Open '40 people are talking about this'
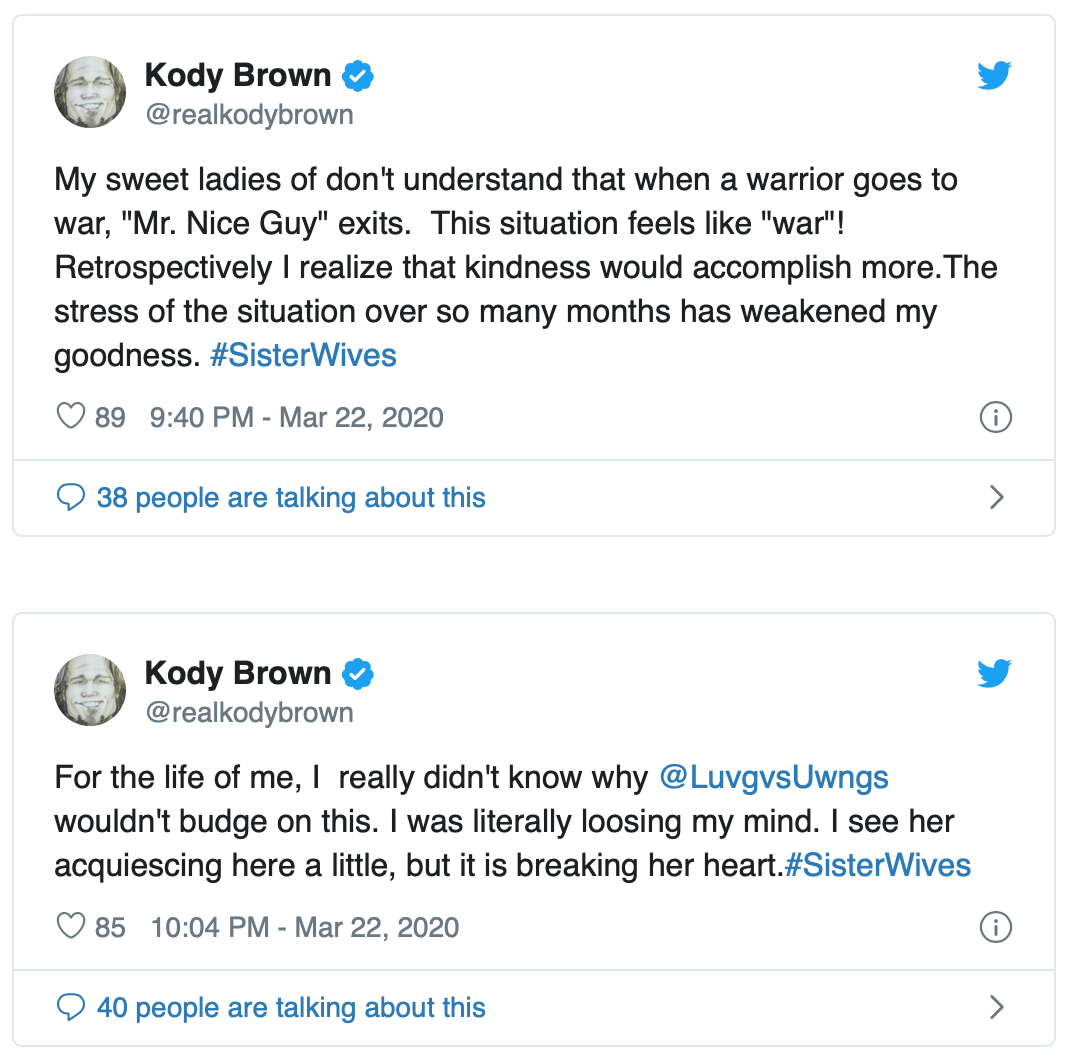 pyautogui.click(x=290, y=1007)
